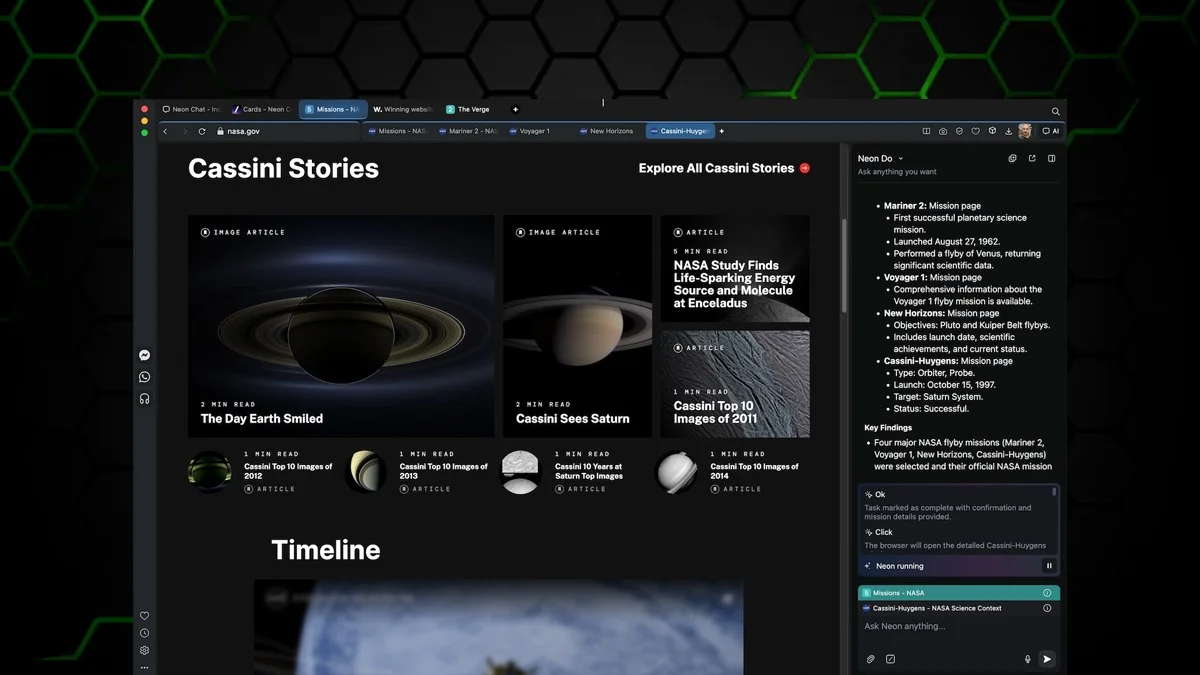This screenshot has height=675, width=1200.
Task: Open WhatsApp from the left sidebar
Action: (x=144, y=376)
